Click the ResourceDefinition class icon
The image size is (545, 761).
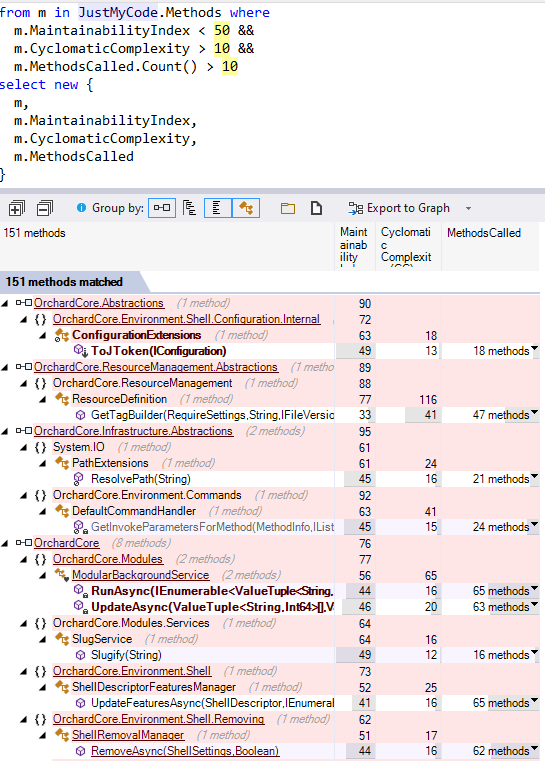tap(62, 399)
